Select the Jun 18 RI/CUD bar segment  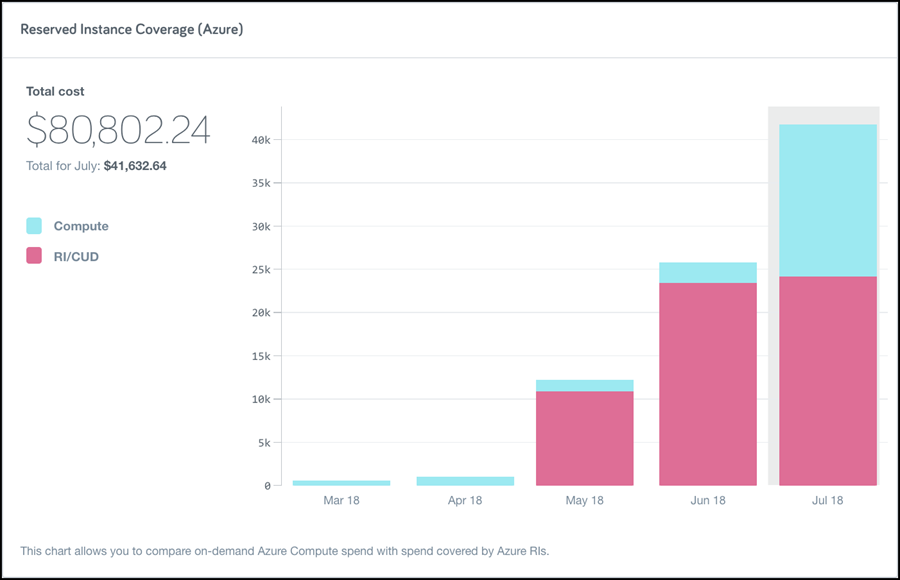coord(707,384)
